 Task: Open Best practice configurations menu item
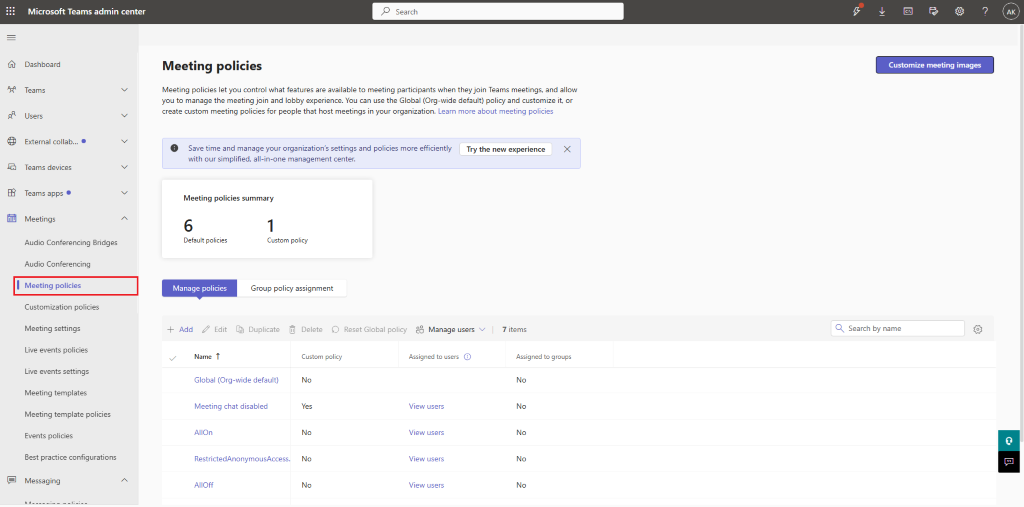tap(71, 457)
